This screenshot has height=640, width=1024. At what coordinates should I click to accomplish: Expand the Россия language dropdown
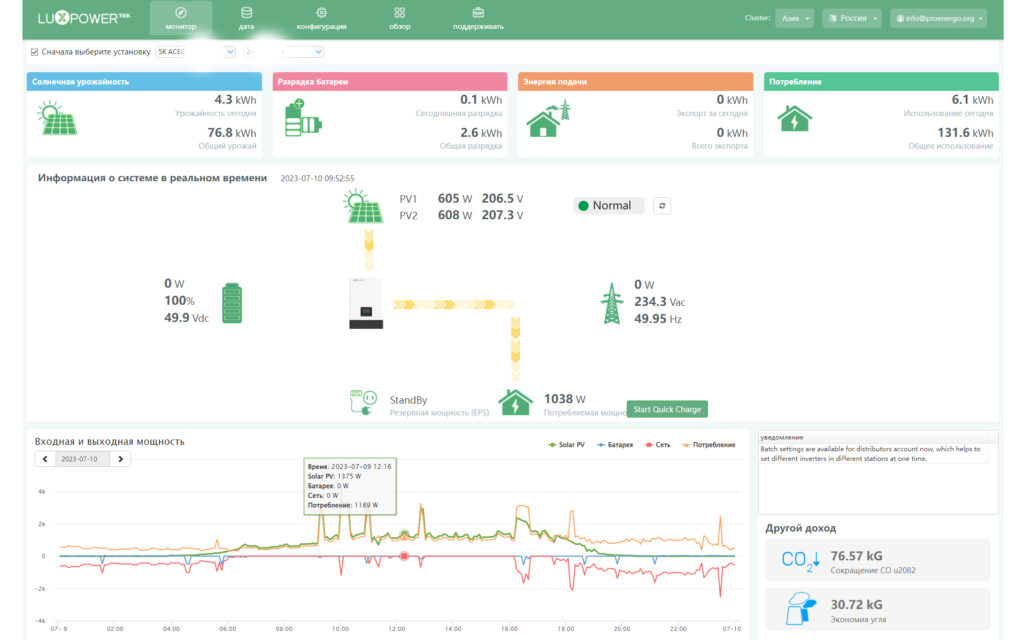(x=852, y=18)
